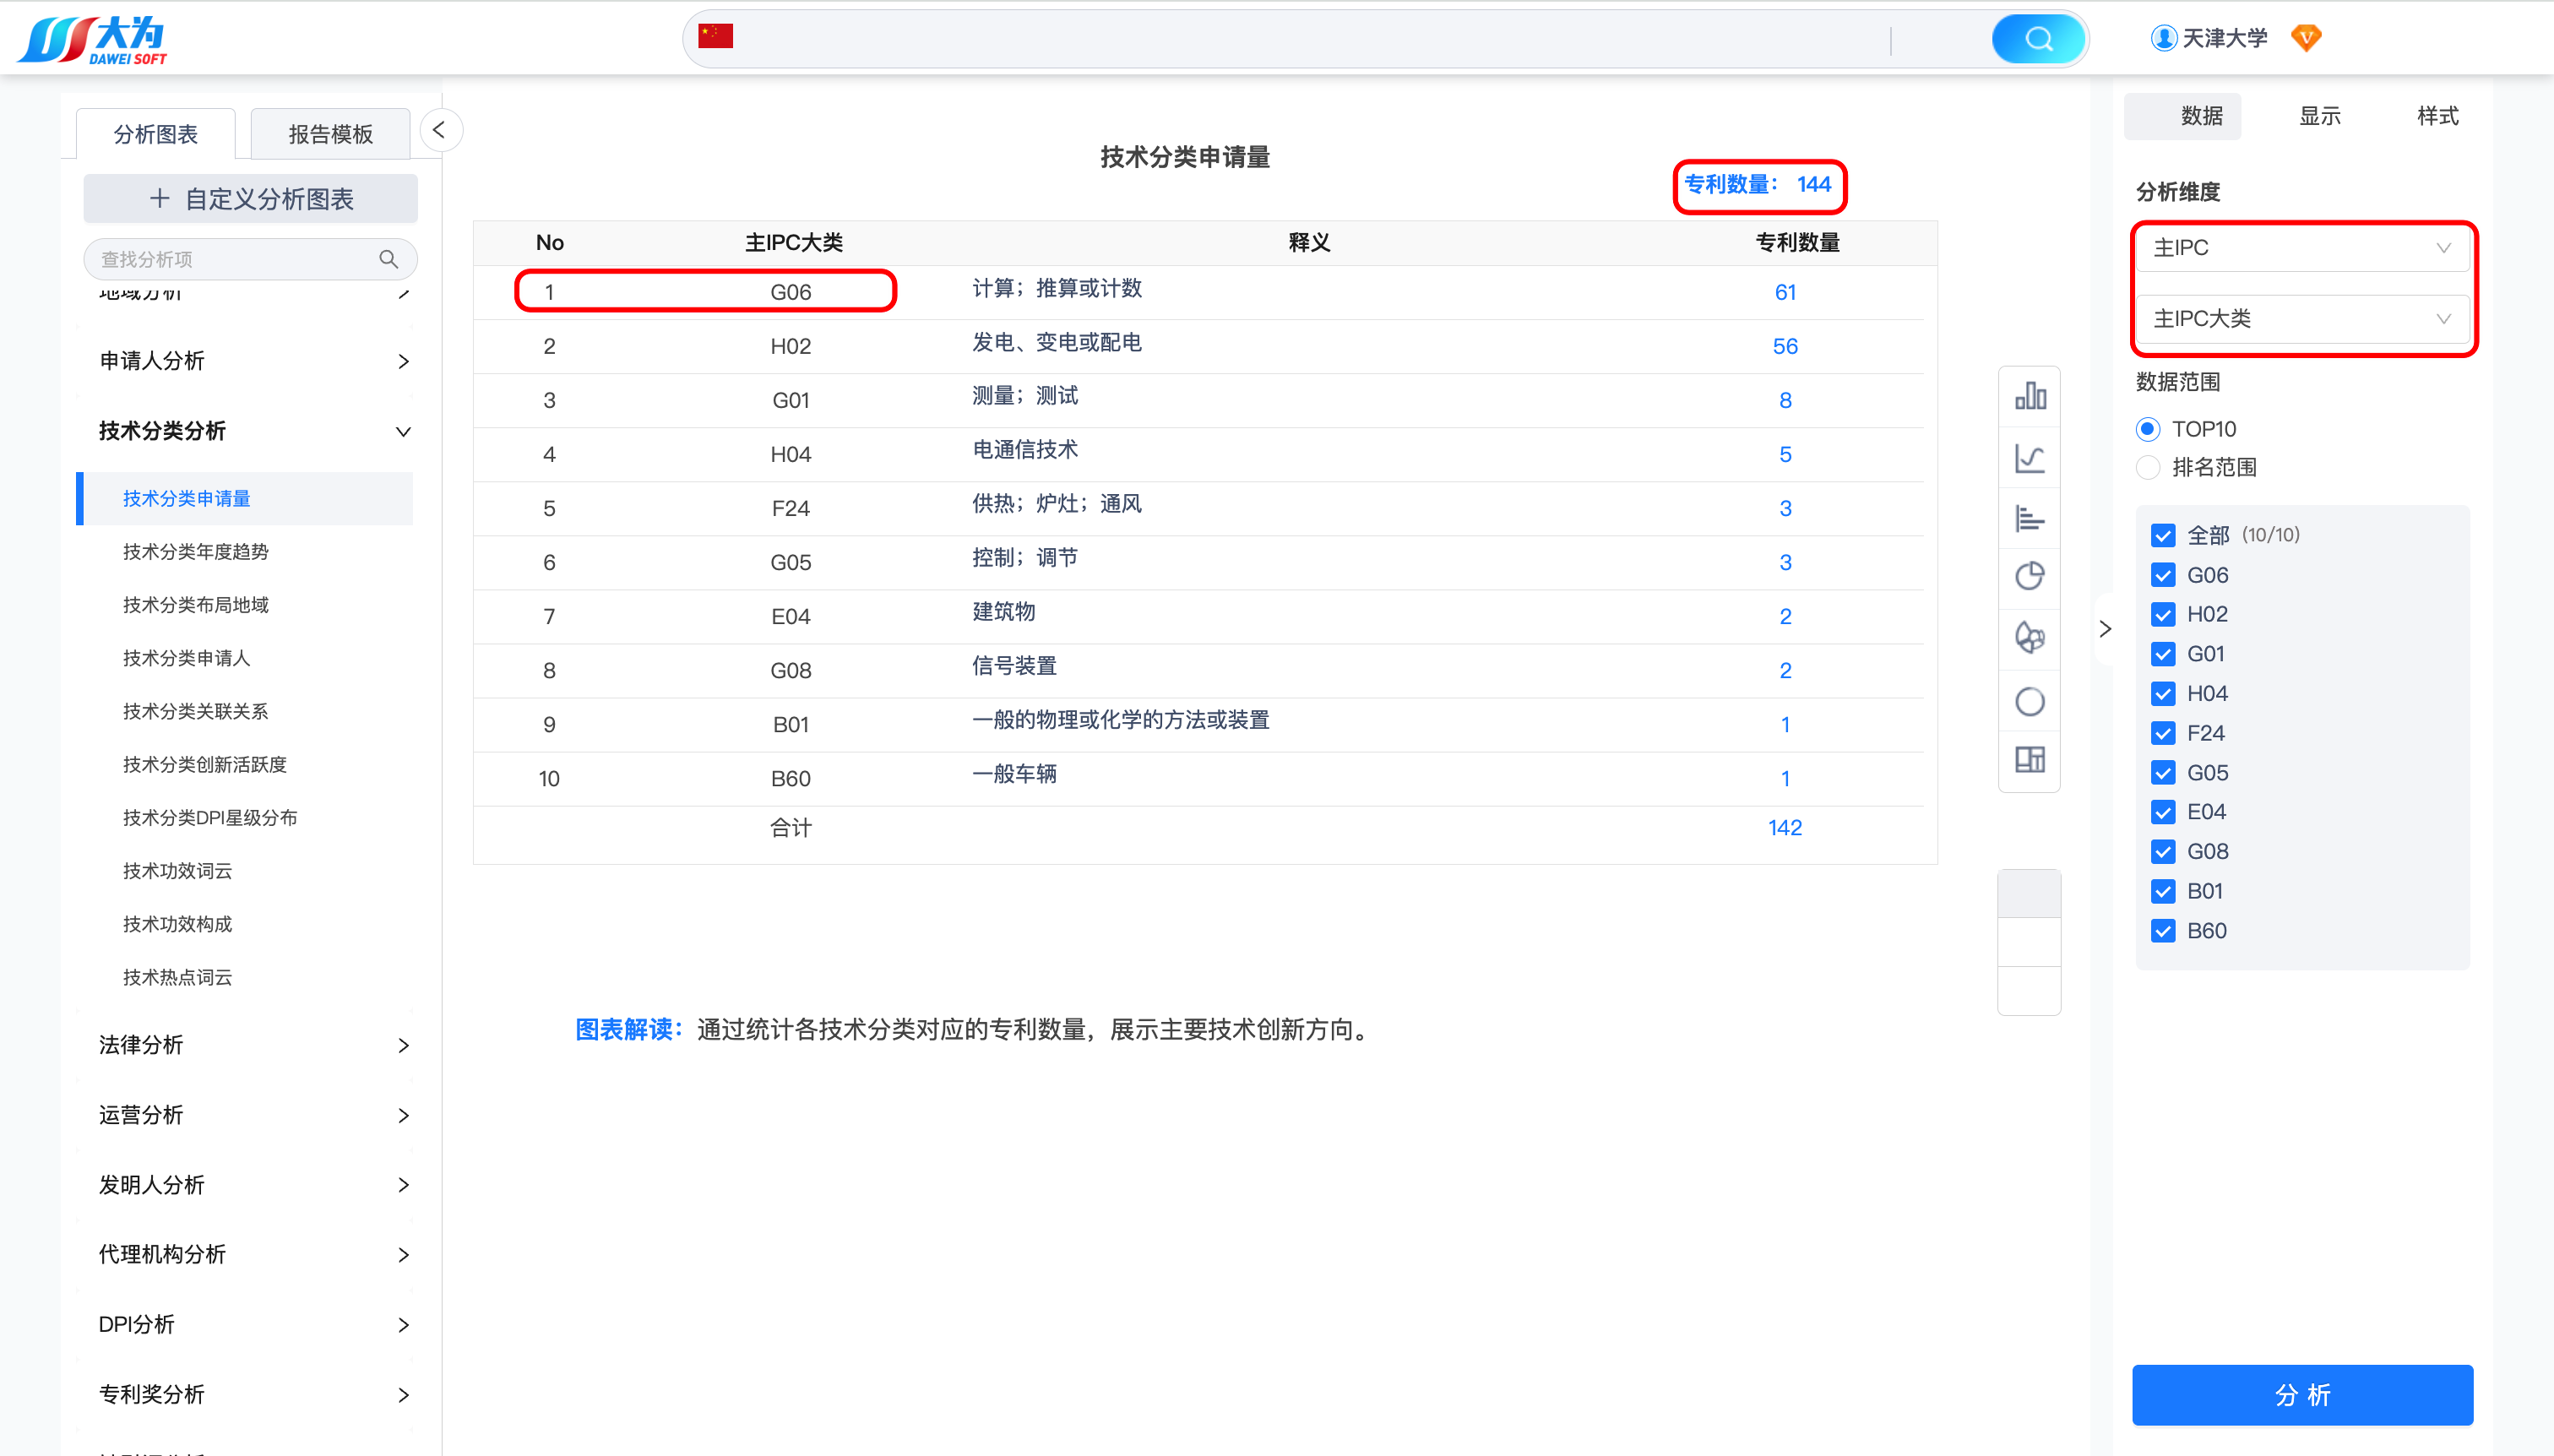Open the 主IPC dimension dropdown

[x=2301, y=248]
